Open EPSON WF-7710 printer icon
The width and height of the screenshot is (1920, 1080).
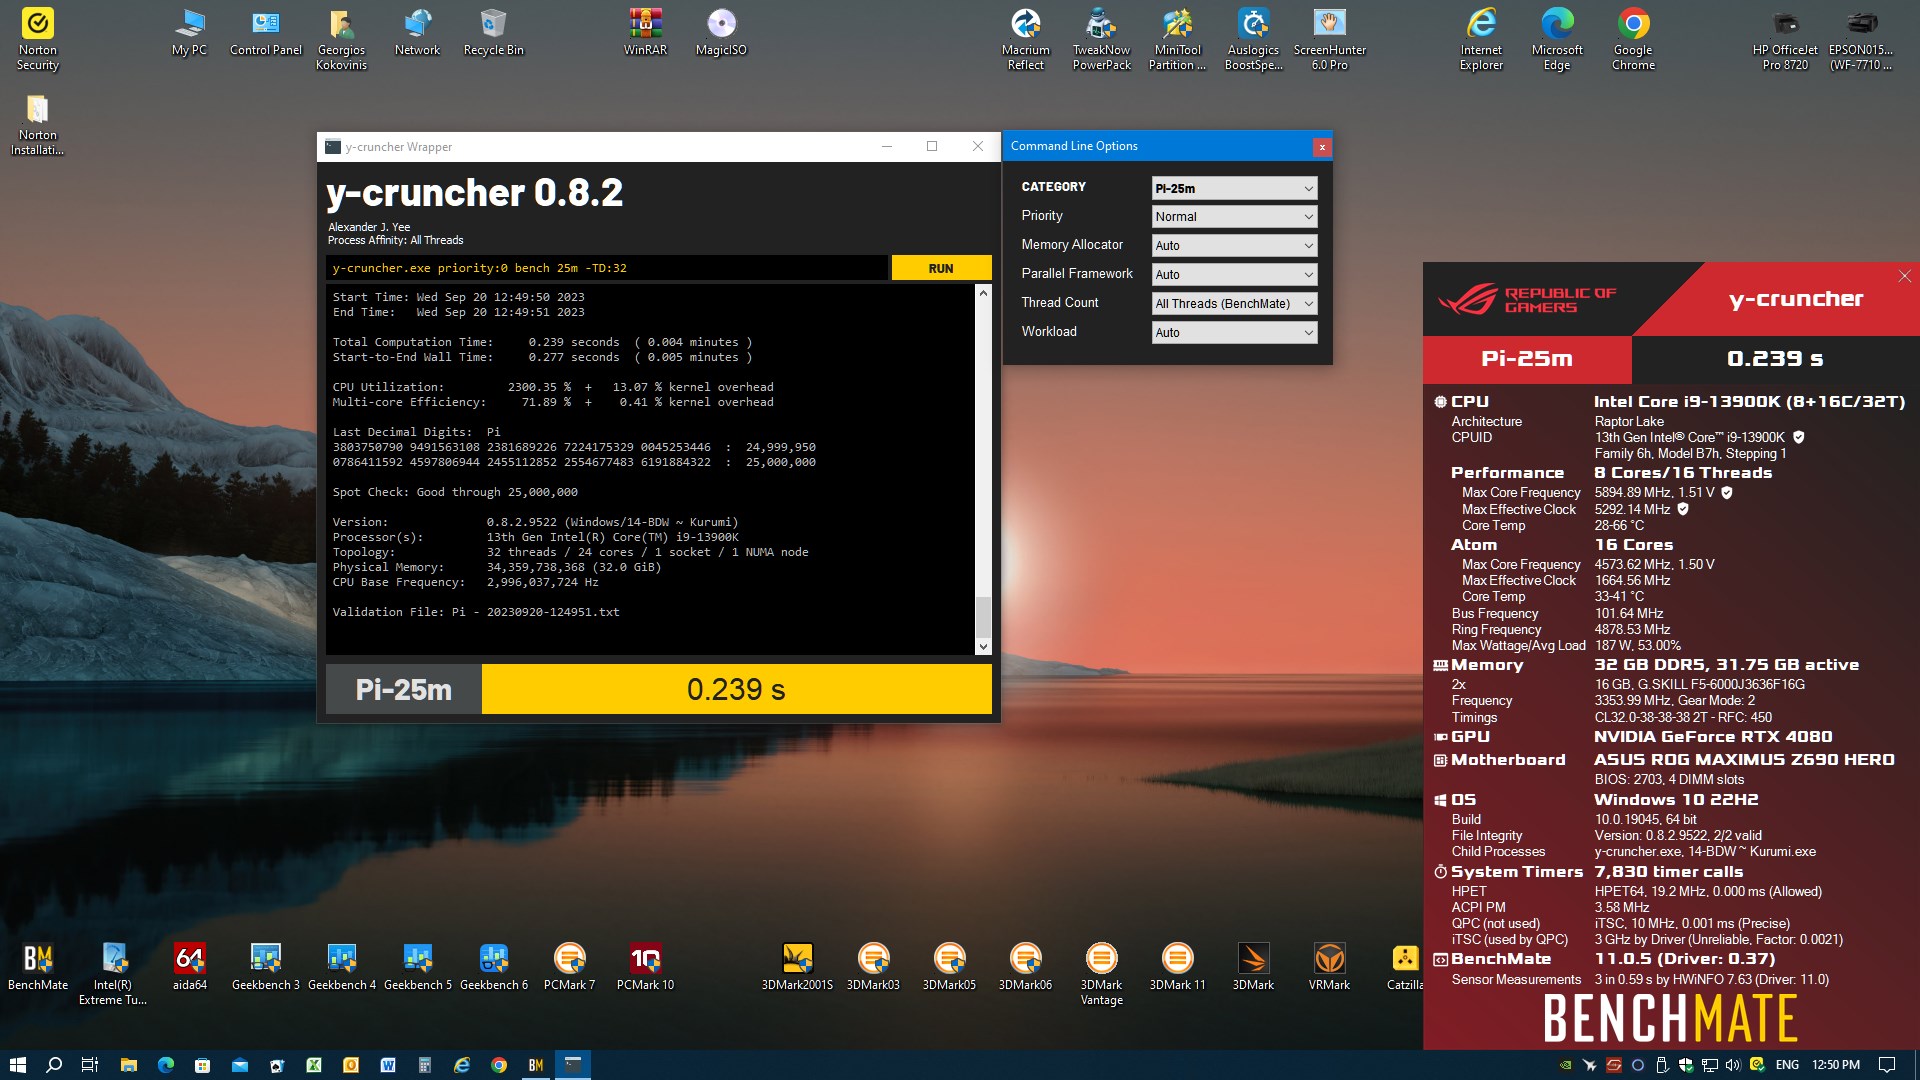tap(1861, 40)
